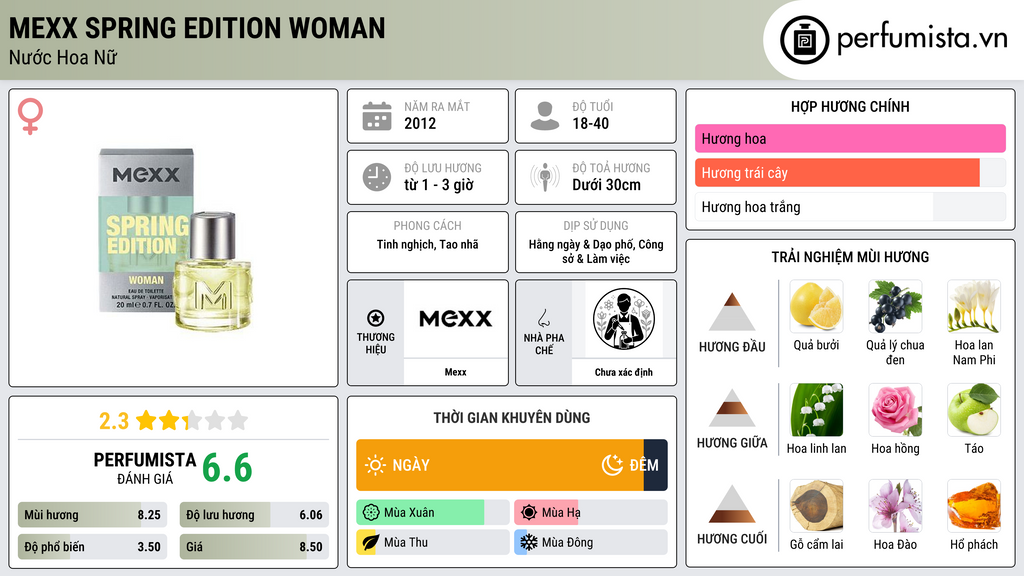Click the flower icon for Mùa Xuân
The width and height of the screenshot is (1024, 576).
tap(371, 513)
